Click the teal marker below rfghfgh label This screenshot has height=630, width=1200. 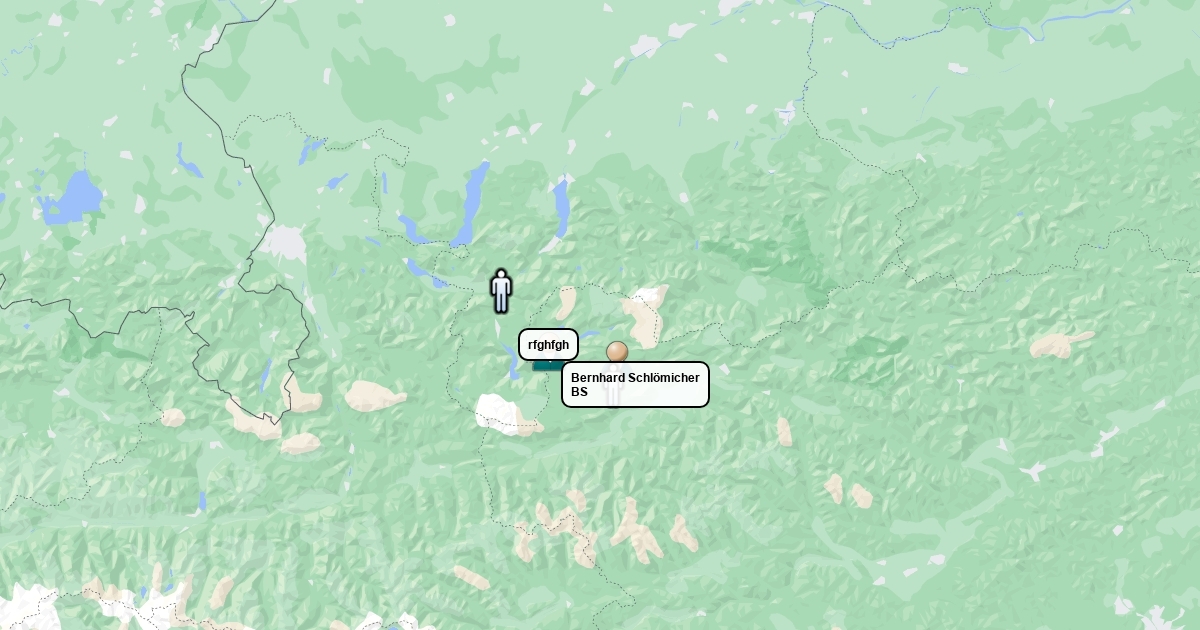coord(547,366)
